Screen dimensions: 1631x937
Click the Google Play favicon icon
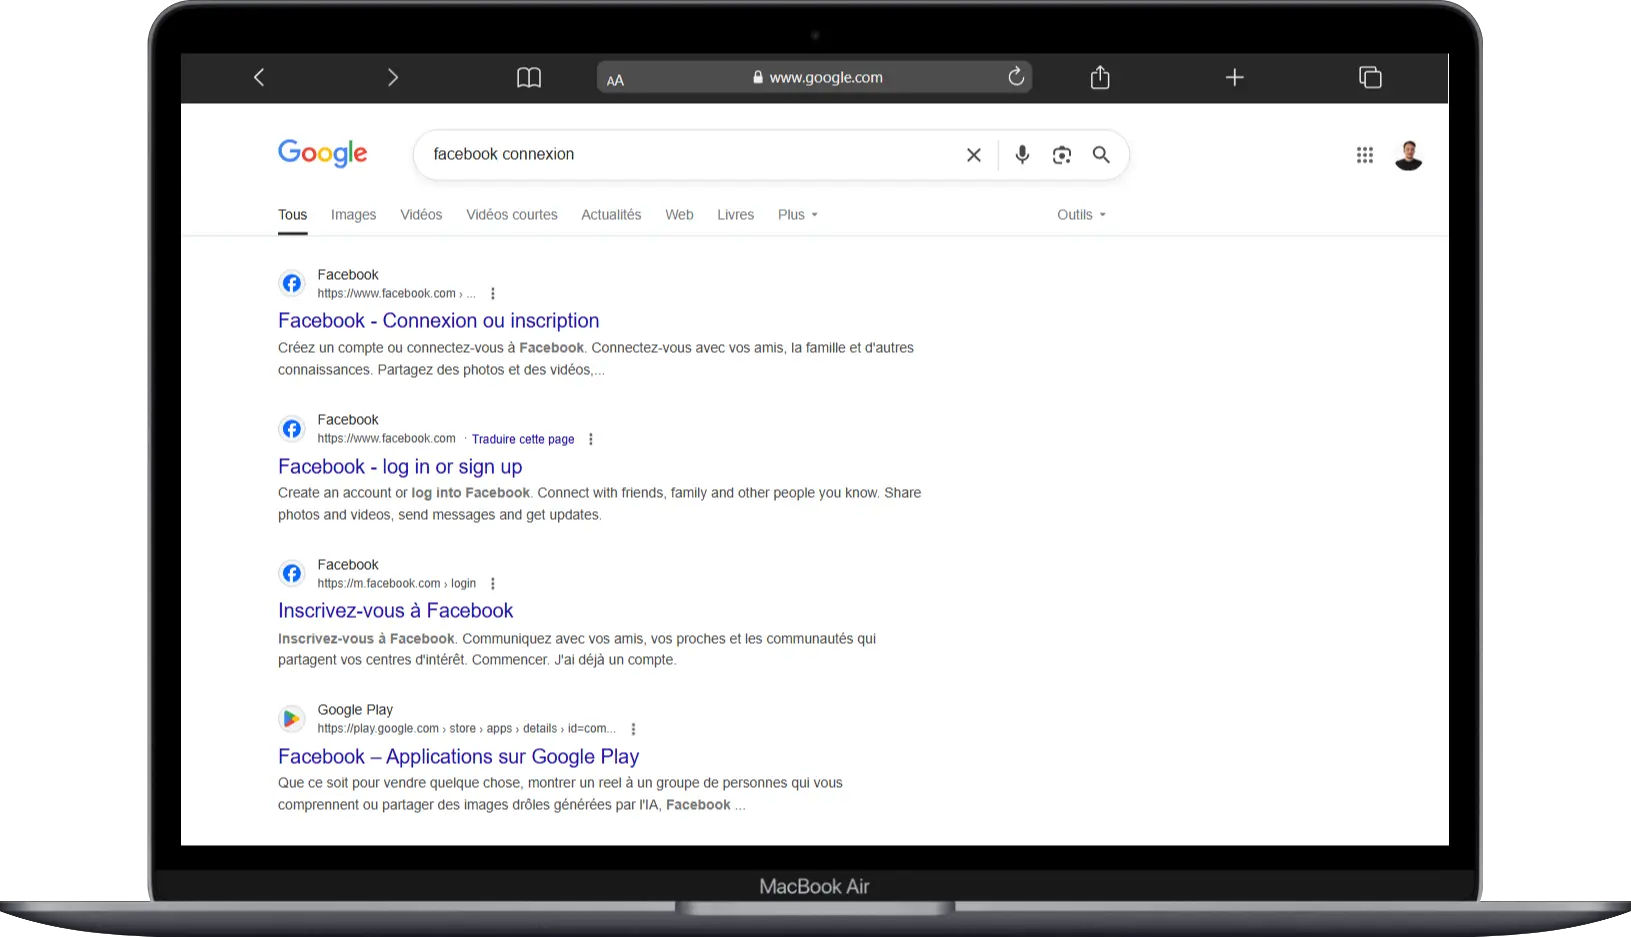(x=292, y=719)
